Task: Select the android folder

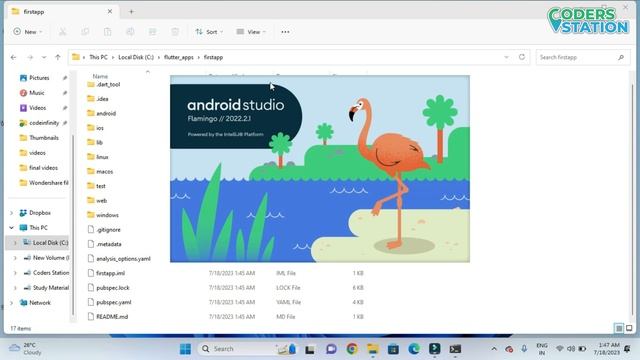Action: [x=106, y=113]
